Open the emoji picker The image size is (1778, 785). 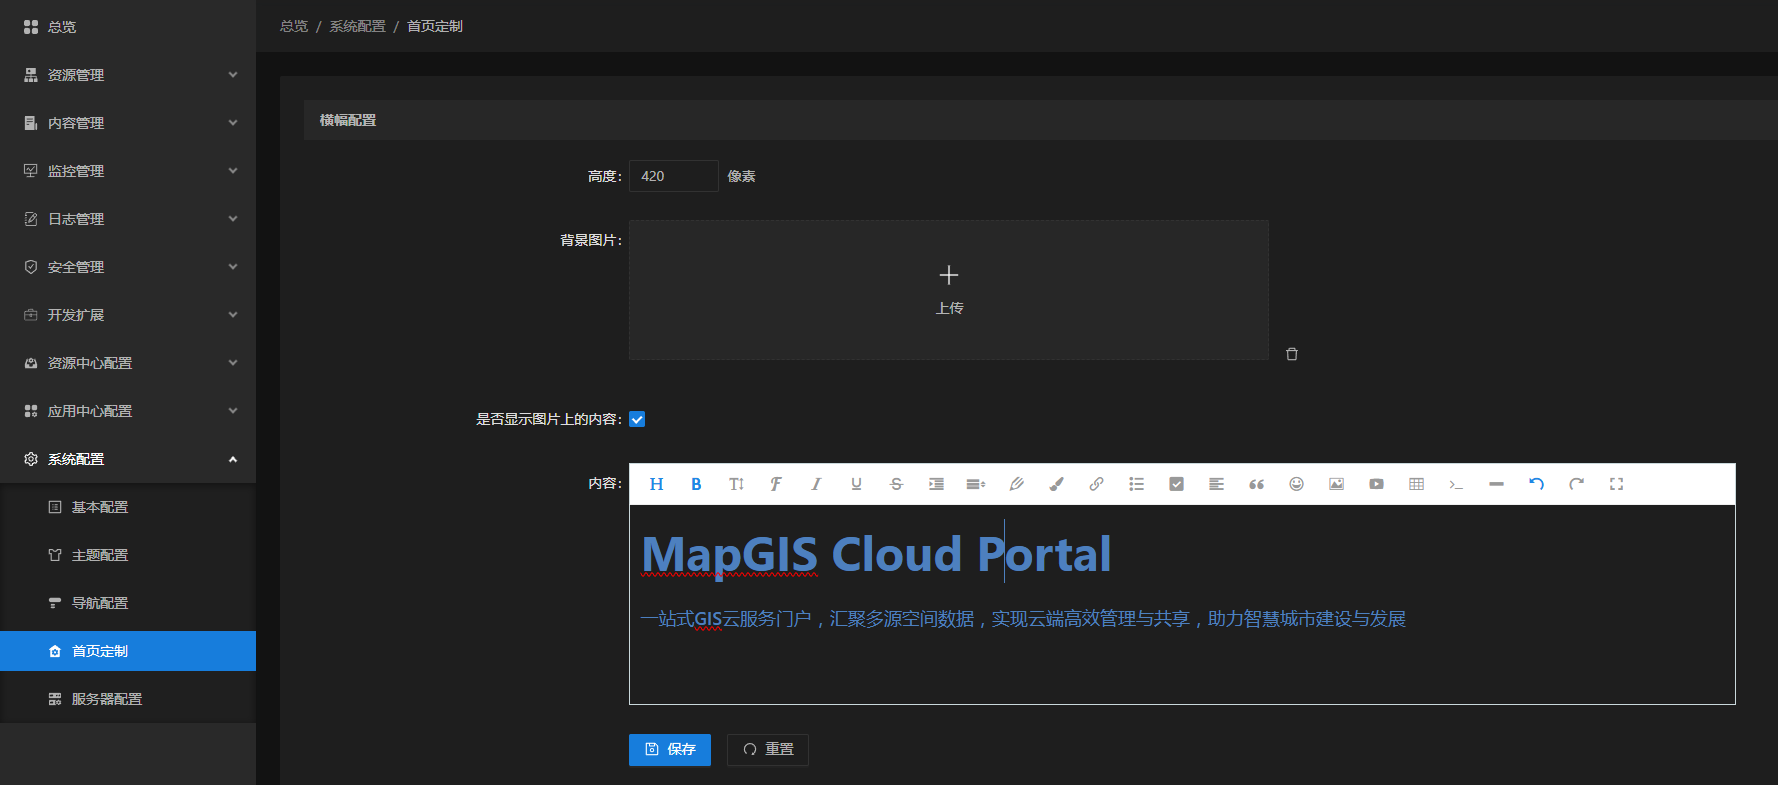point(1296,484)
